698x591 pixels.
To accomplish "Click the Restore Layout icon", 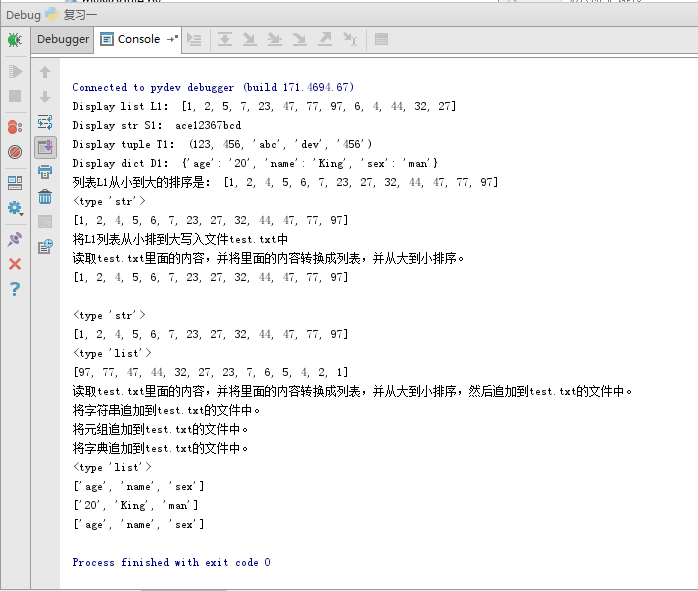I will tap(15, 183).
